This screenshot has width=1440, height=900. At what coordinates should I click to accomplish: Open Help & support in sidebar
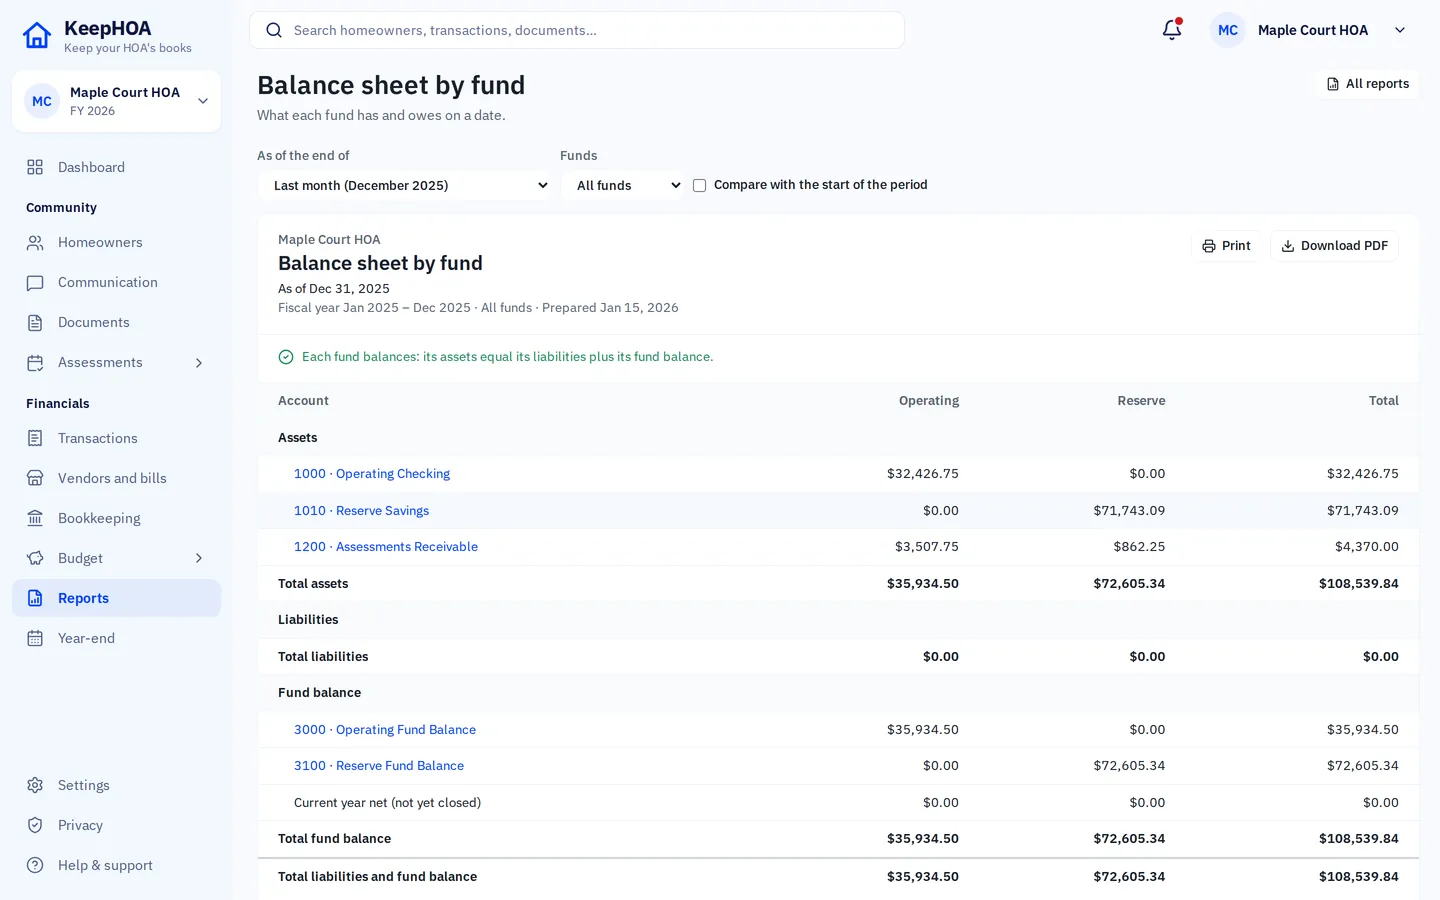point(116,865)
